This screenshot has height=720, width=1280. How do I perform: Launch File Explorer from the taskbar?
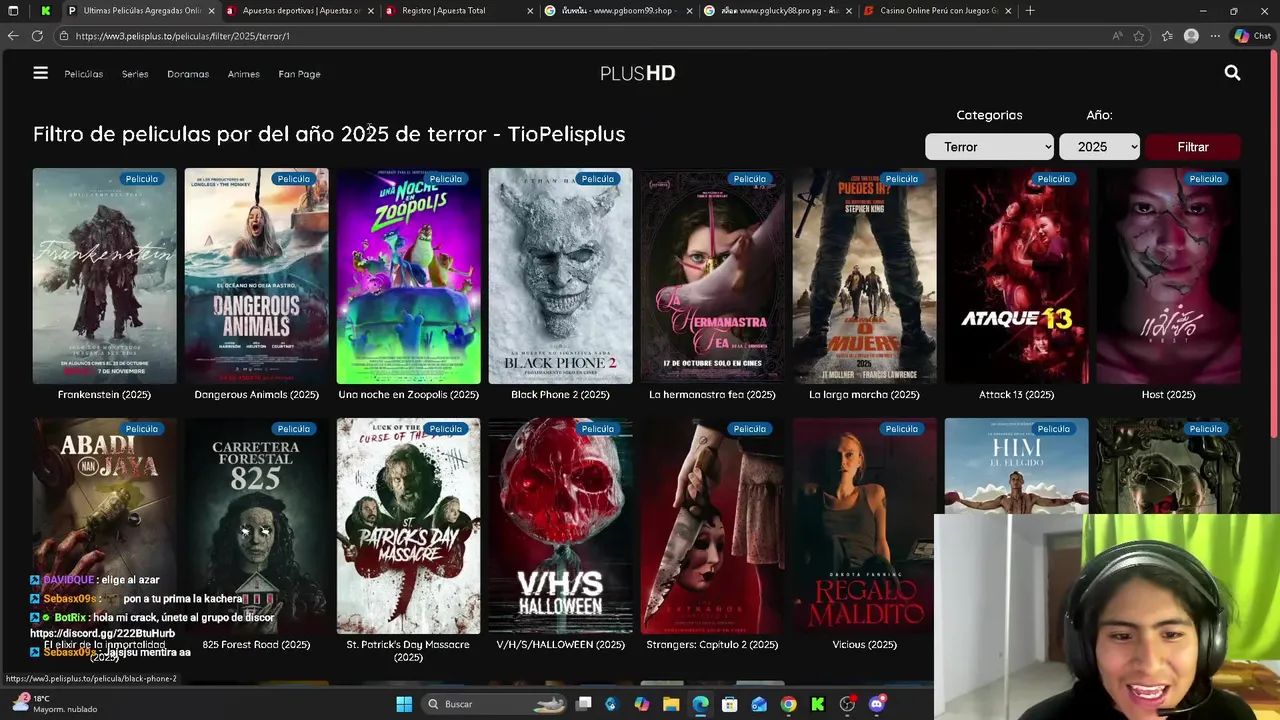pos(671,704)
